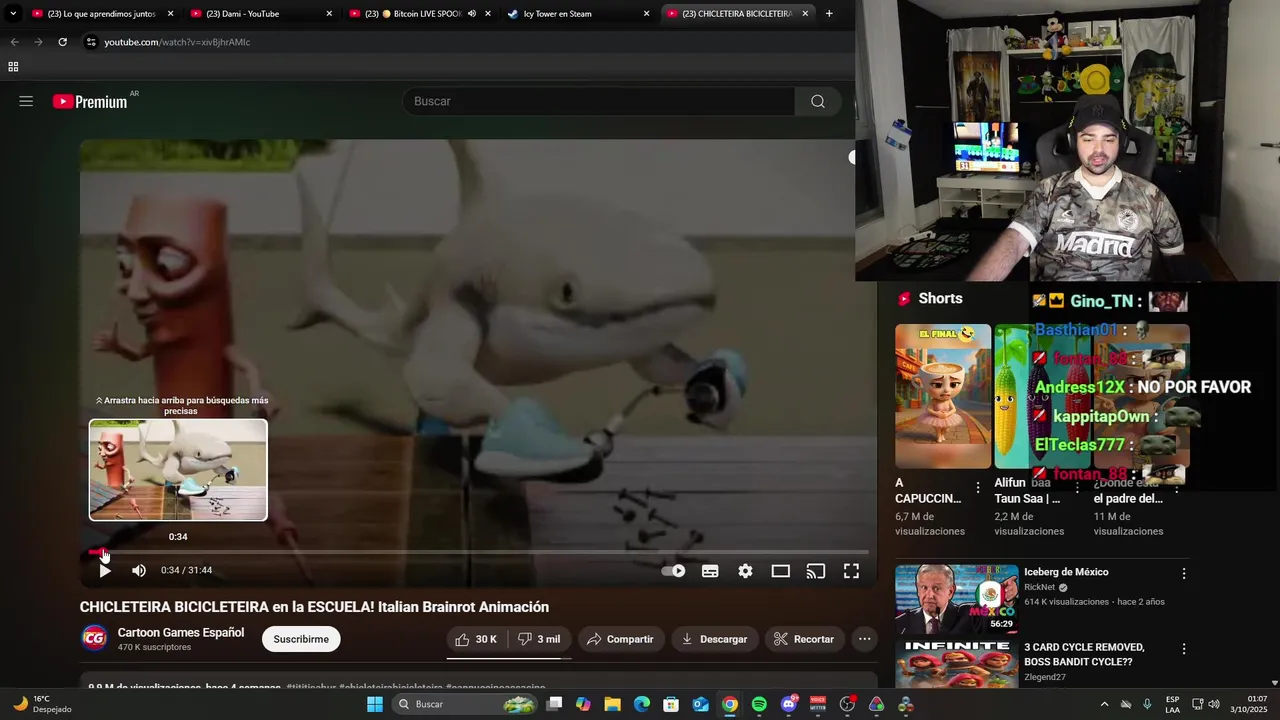Open the YouTube hamburger guide menu
This screenshot has height=720, width=1280.
coord(26,101)
